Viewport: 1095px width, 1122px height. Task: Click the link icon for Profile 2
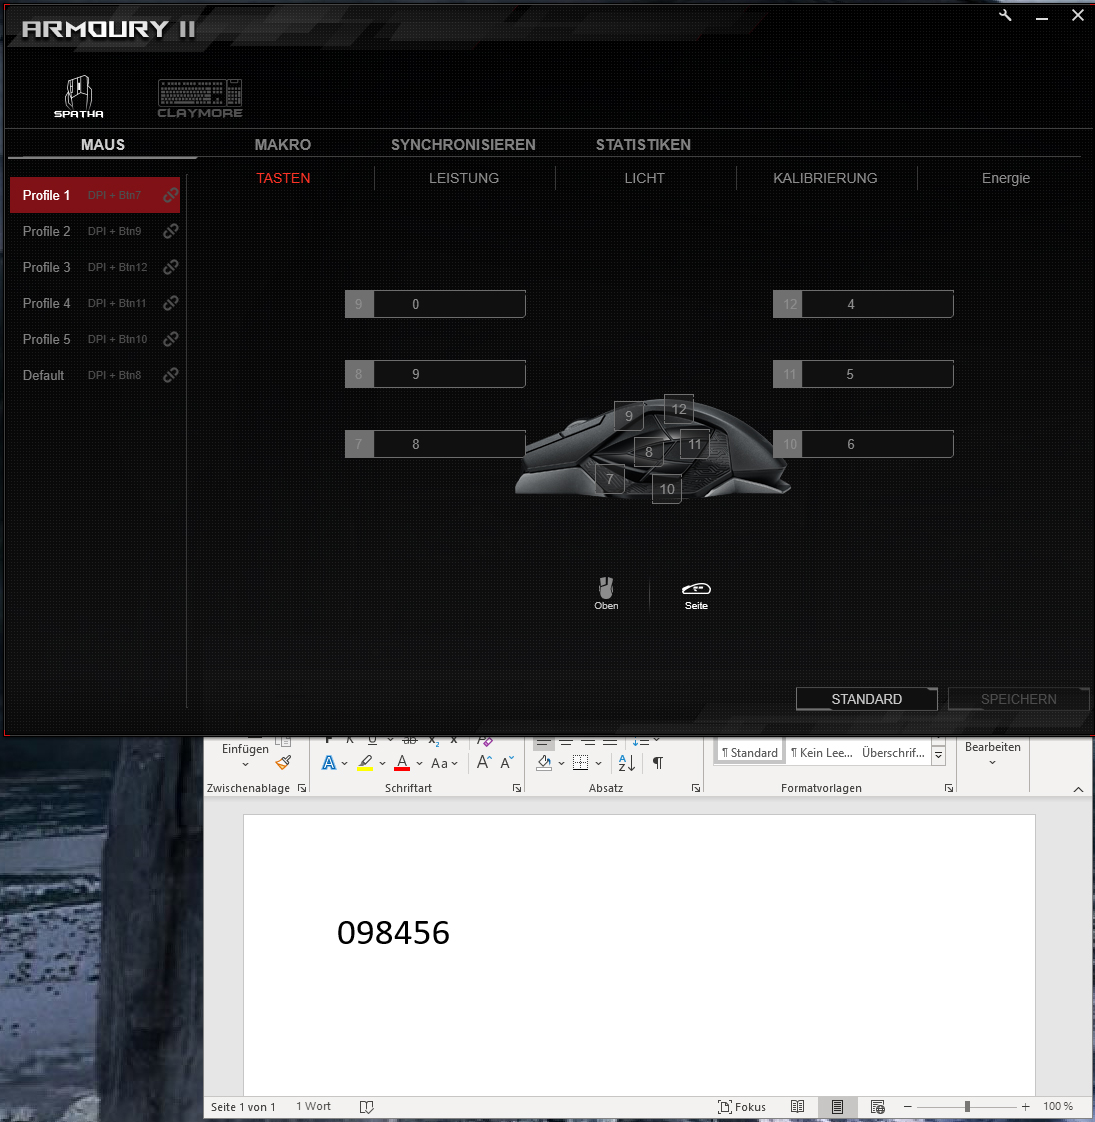[170, 231]
